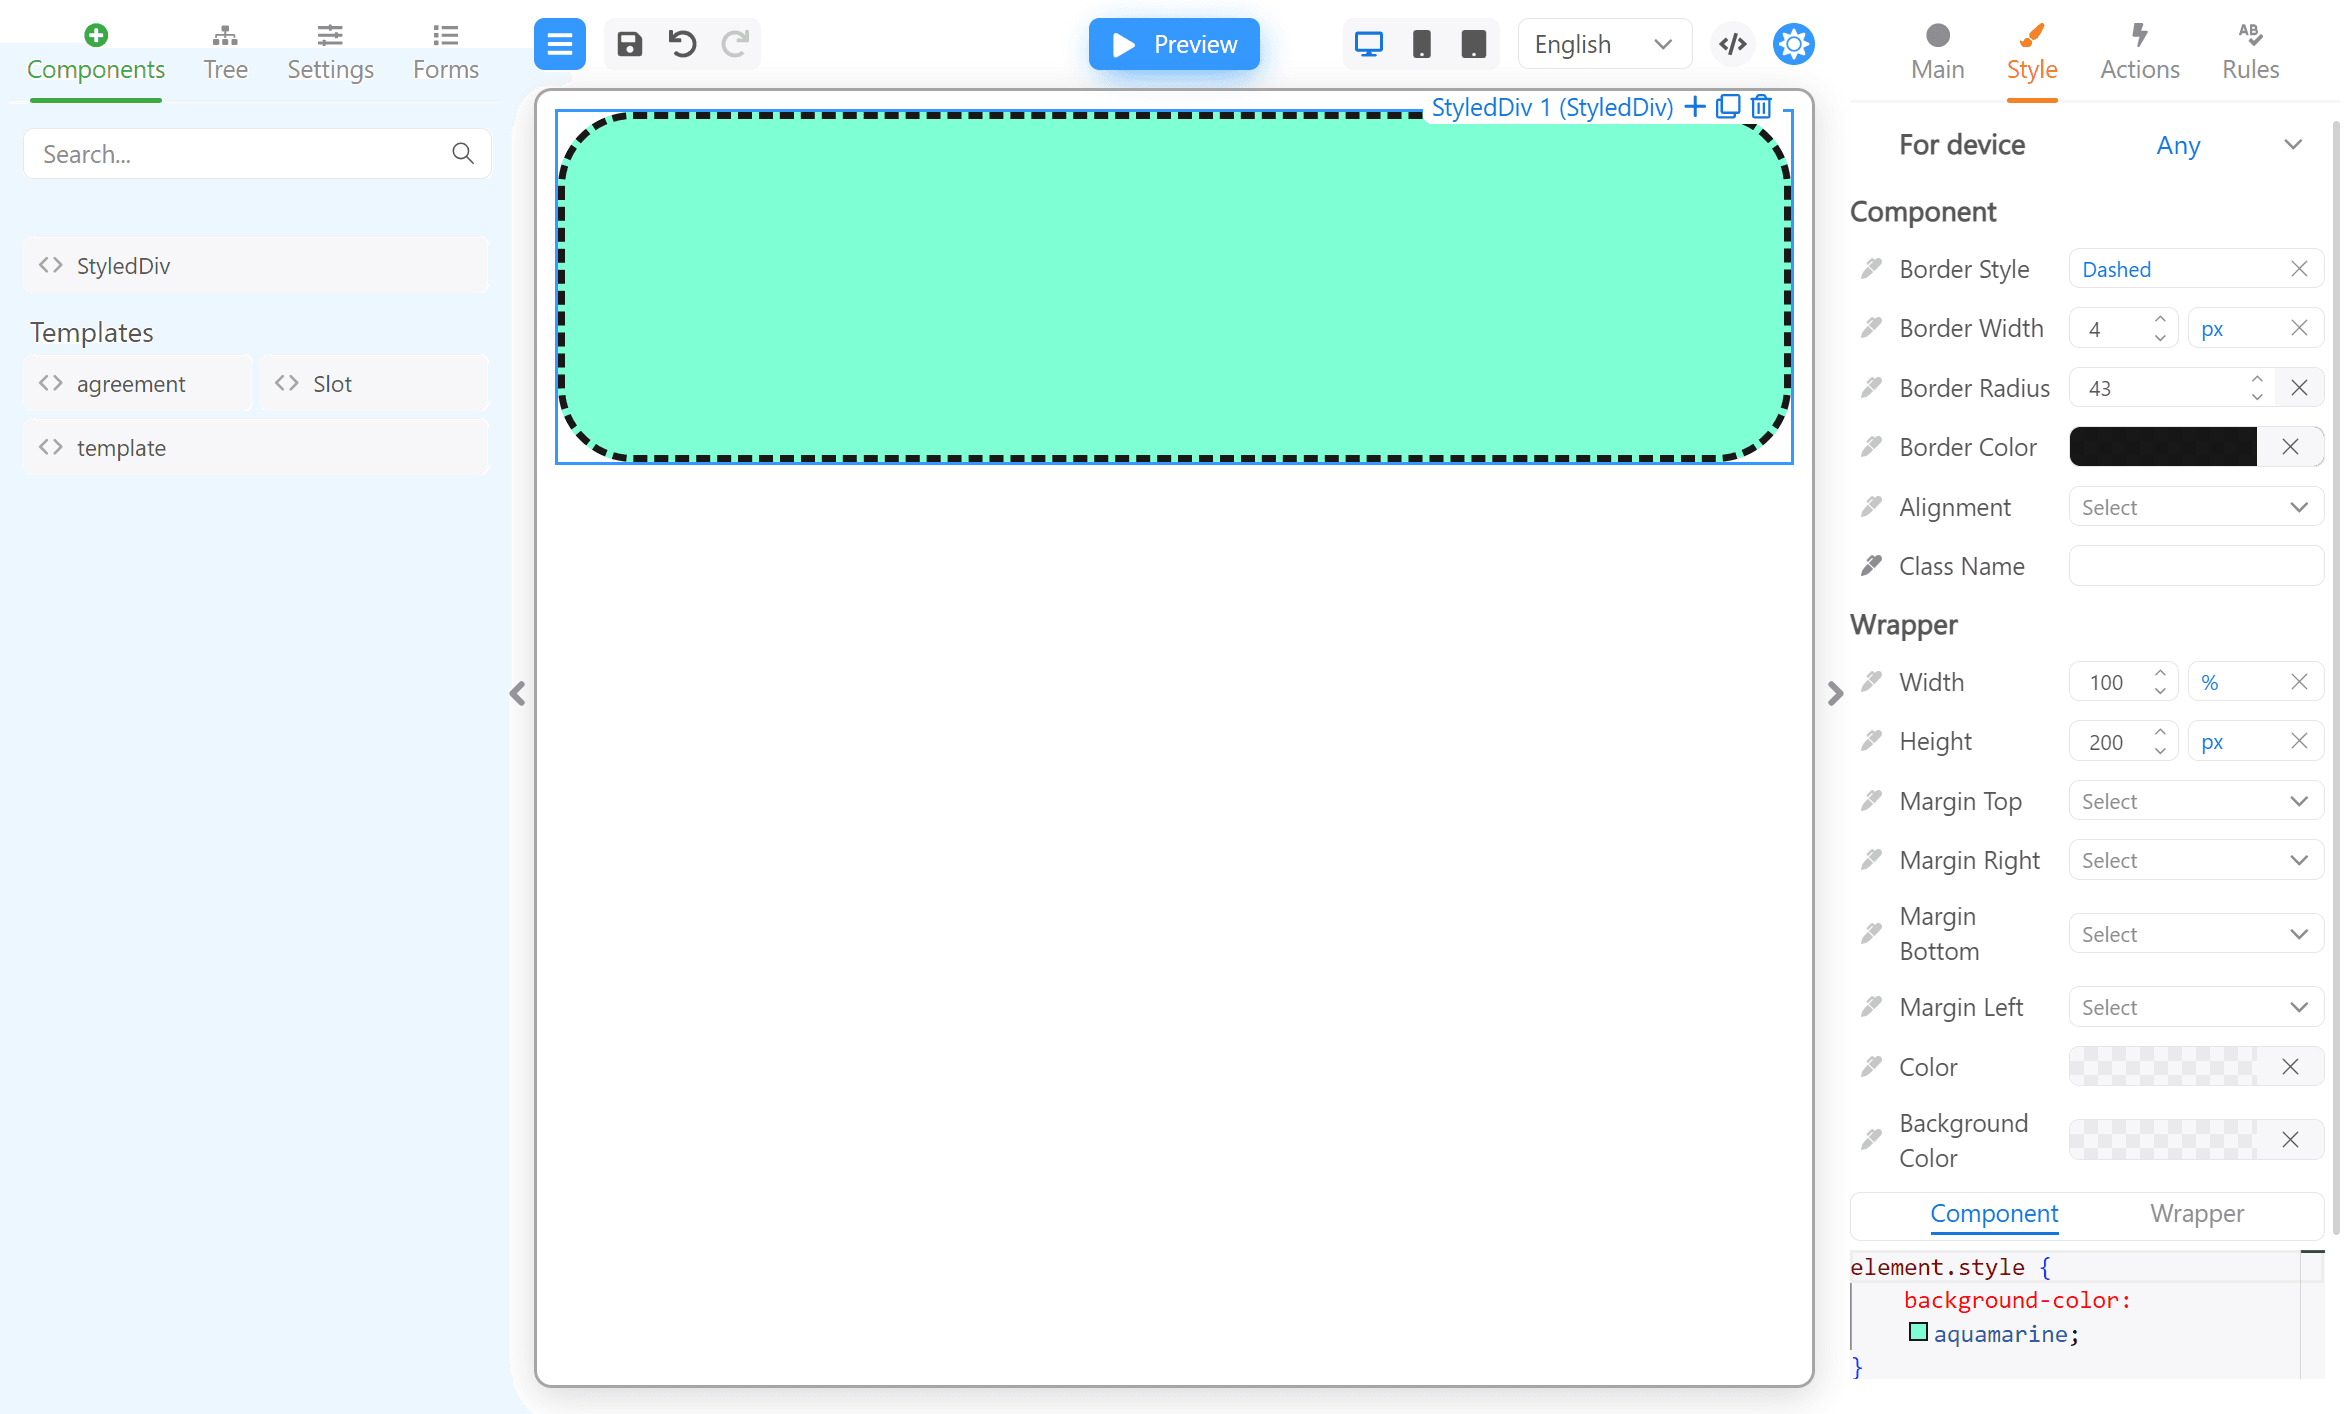Switch preview to desktop device
Viewport: 2349px width, 1414px height.
[x=1368, y=44]
